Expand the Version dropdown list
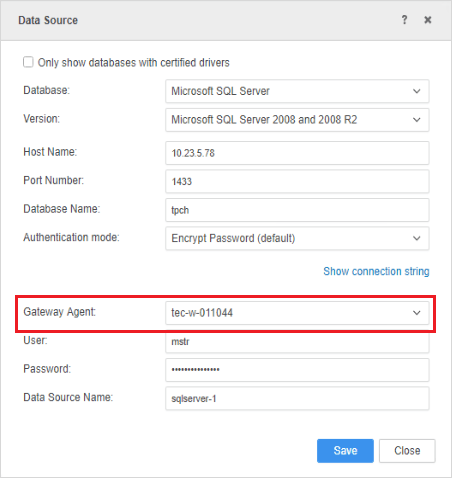Image resolution: width=452 pixels, height=478 pixels. tap(297, 120)
